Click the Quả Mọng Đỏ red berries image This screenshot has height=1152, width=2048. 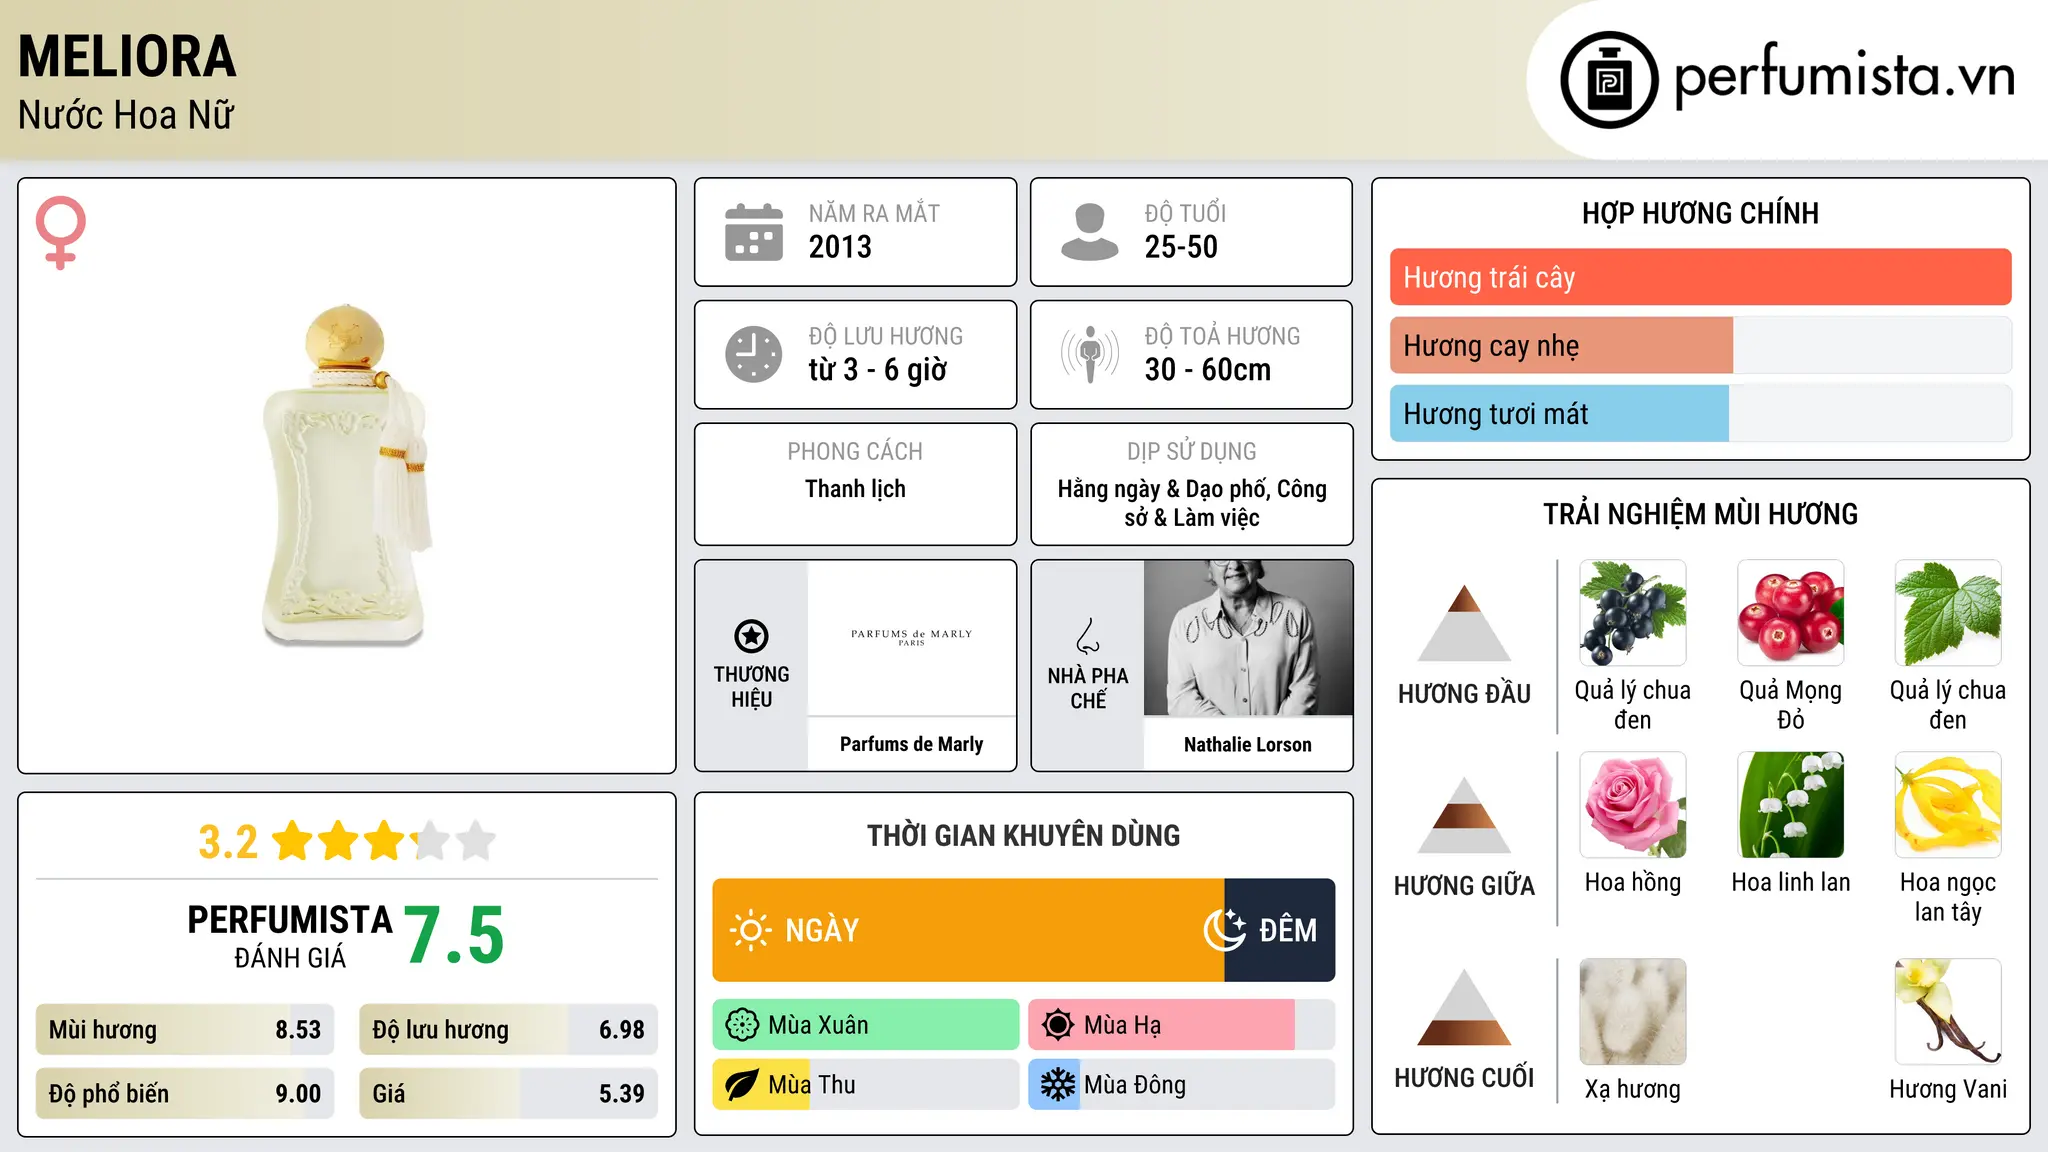click(1791, 613)
